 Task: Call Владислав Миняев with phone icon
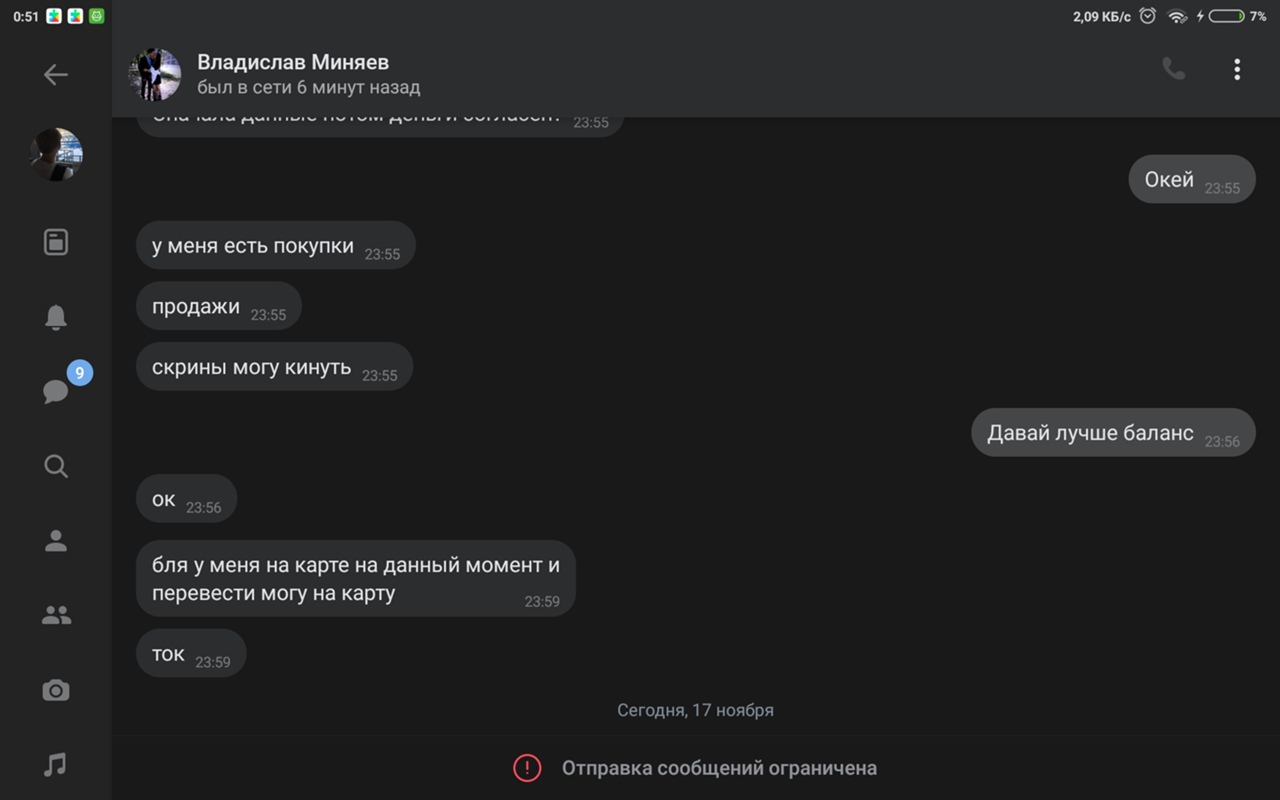tap(1173, 69)
